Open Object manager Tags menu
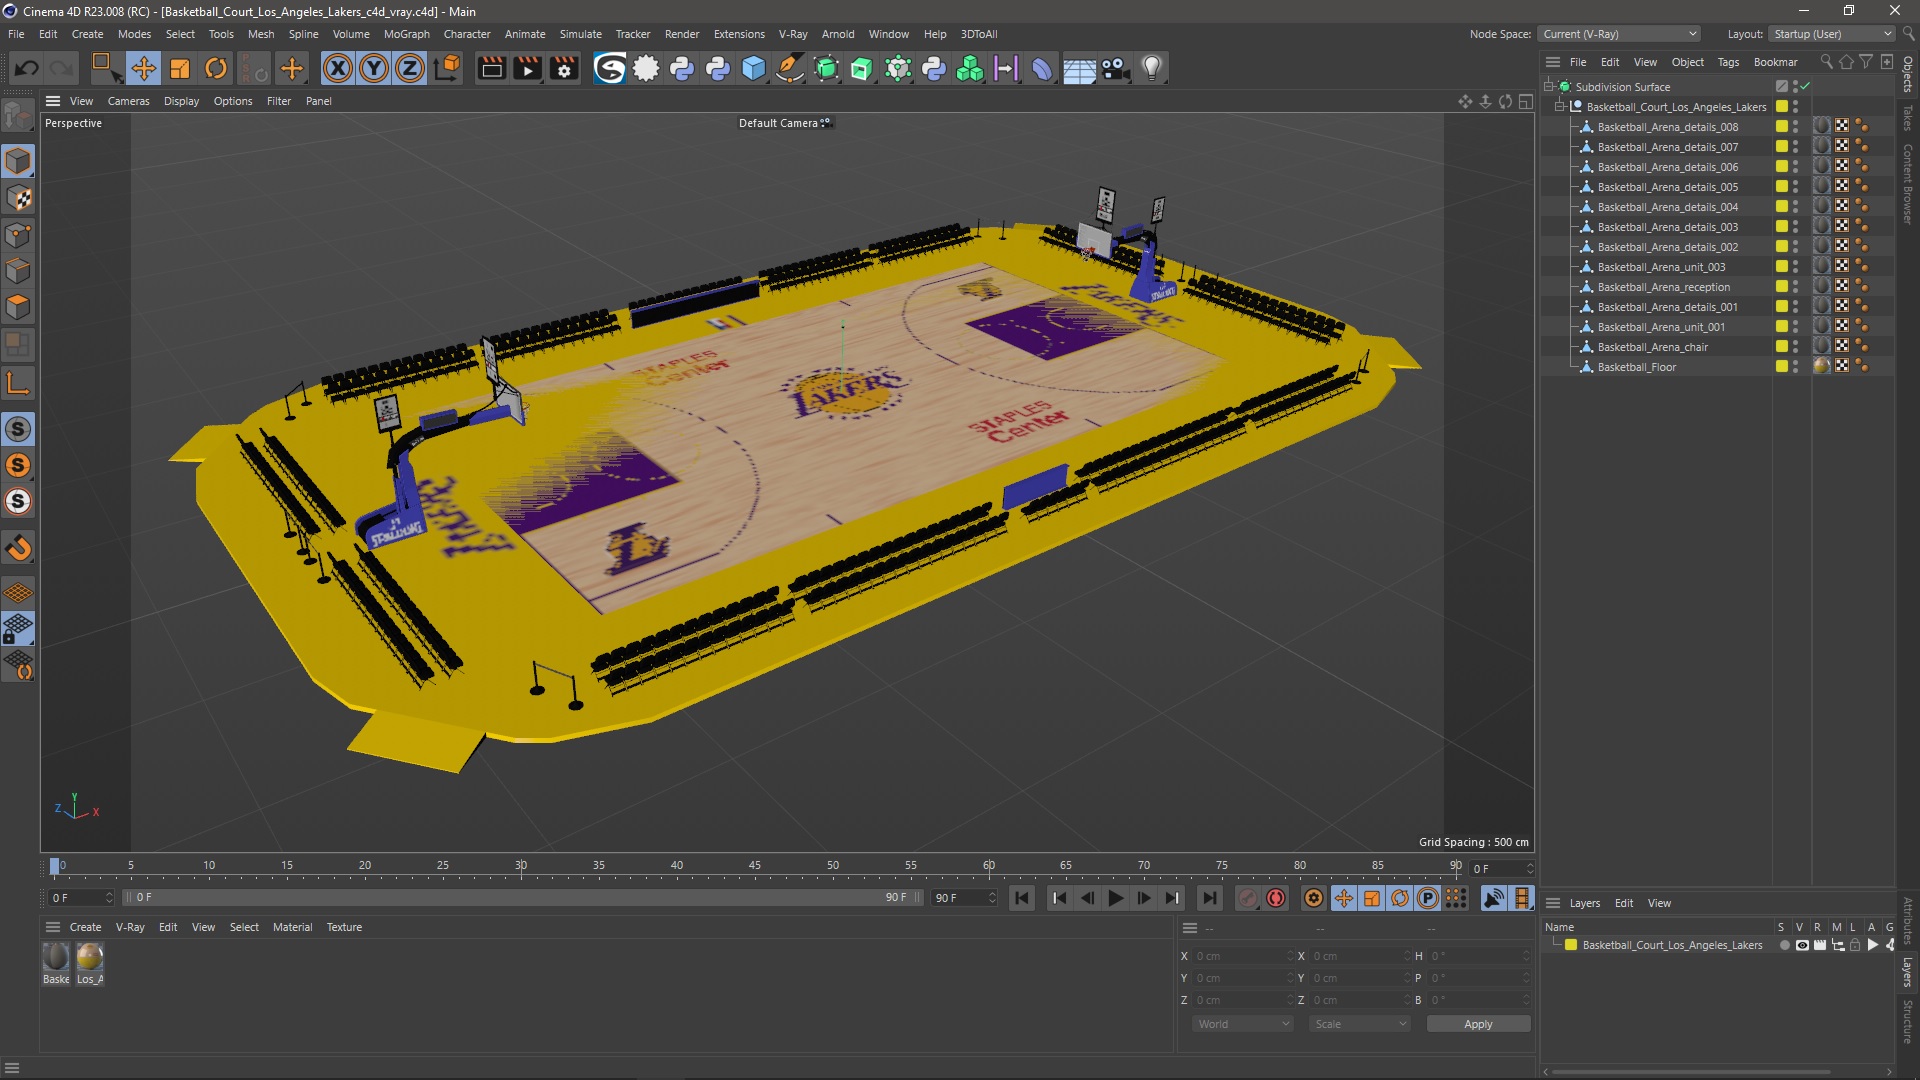 pyautogui.click(x=1728, y=62)
